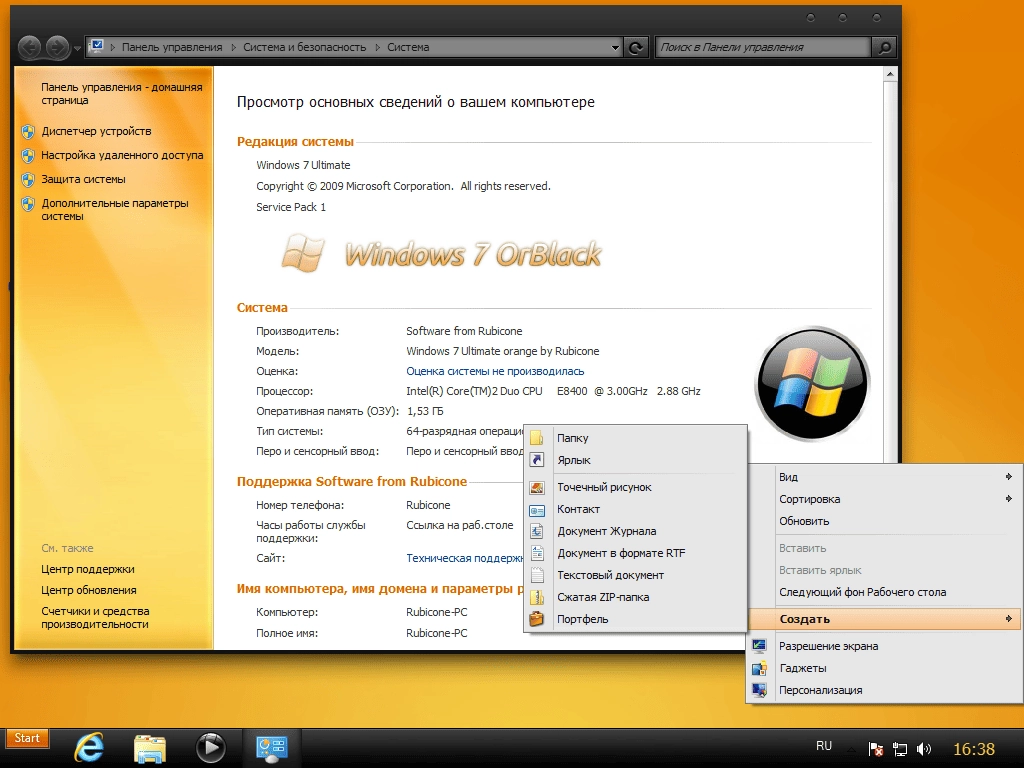Viewport: 1024px width, 768px height.
Task: Click the journal icon beside "Документ Журнала"
Action: coord(537,531)
